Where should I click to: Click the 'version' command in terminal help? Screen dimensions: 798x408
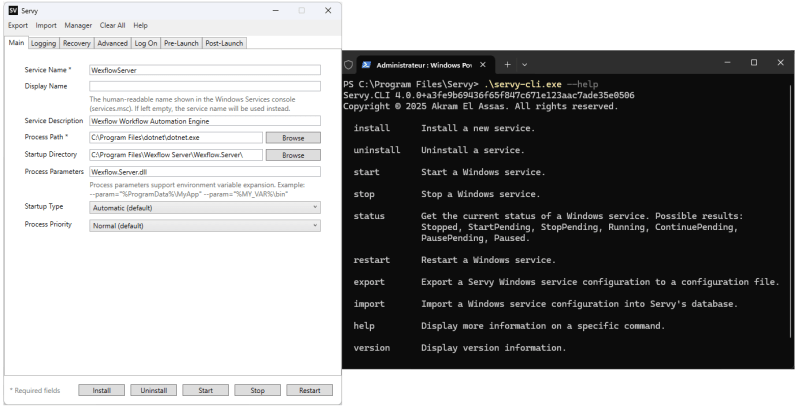pos(372,348)
